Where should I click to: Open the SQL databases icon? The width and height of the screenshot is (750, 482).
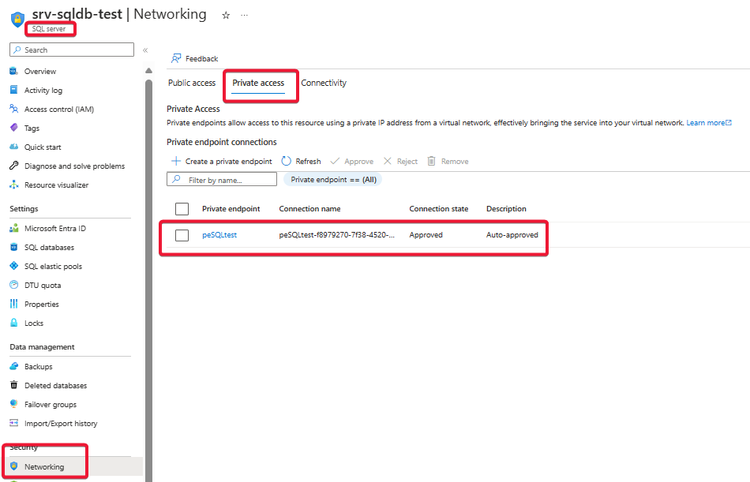coord(14,247)
